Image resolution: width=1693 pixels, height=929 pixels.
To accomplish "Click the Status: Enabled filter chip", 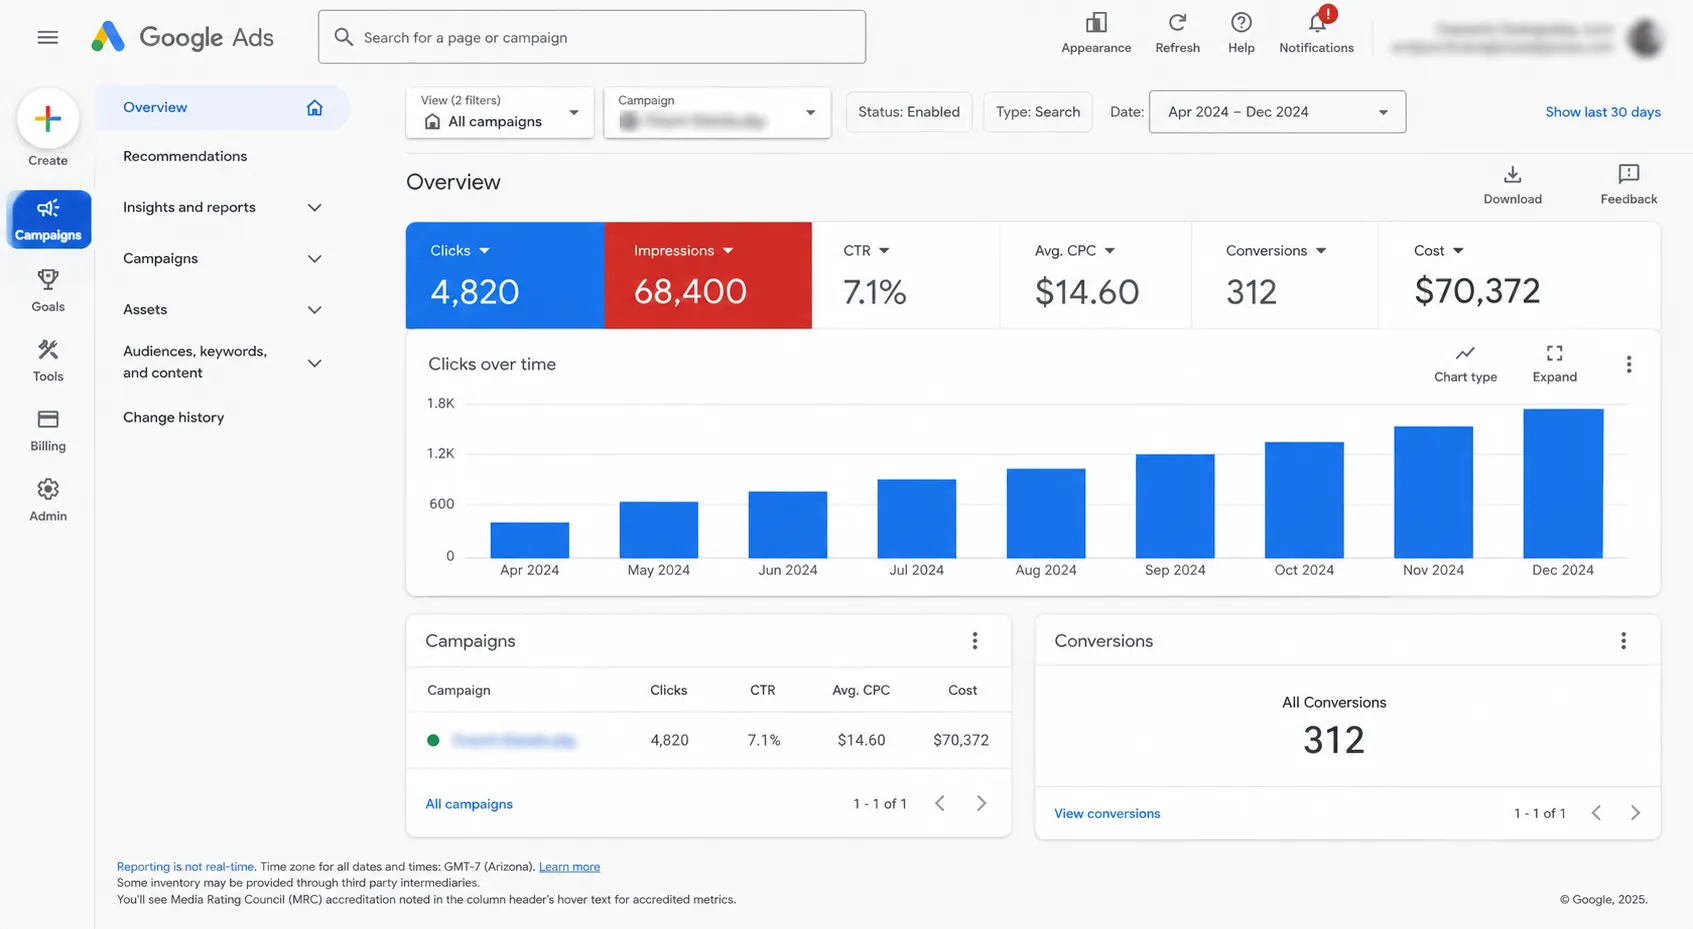I will 908,112.
